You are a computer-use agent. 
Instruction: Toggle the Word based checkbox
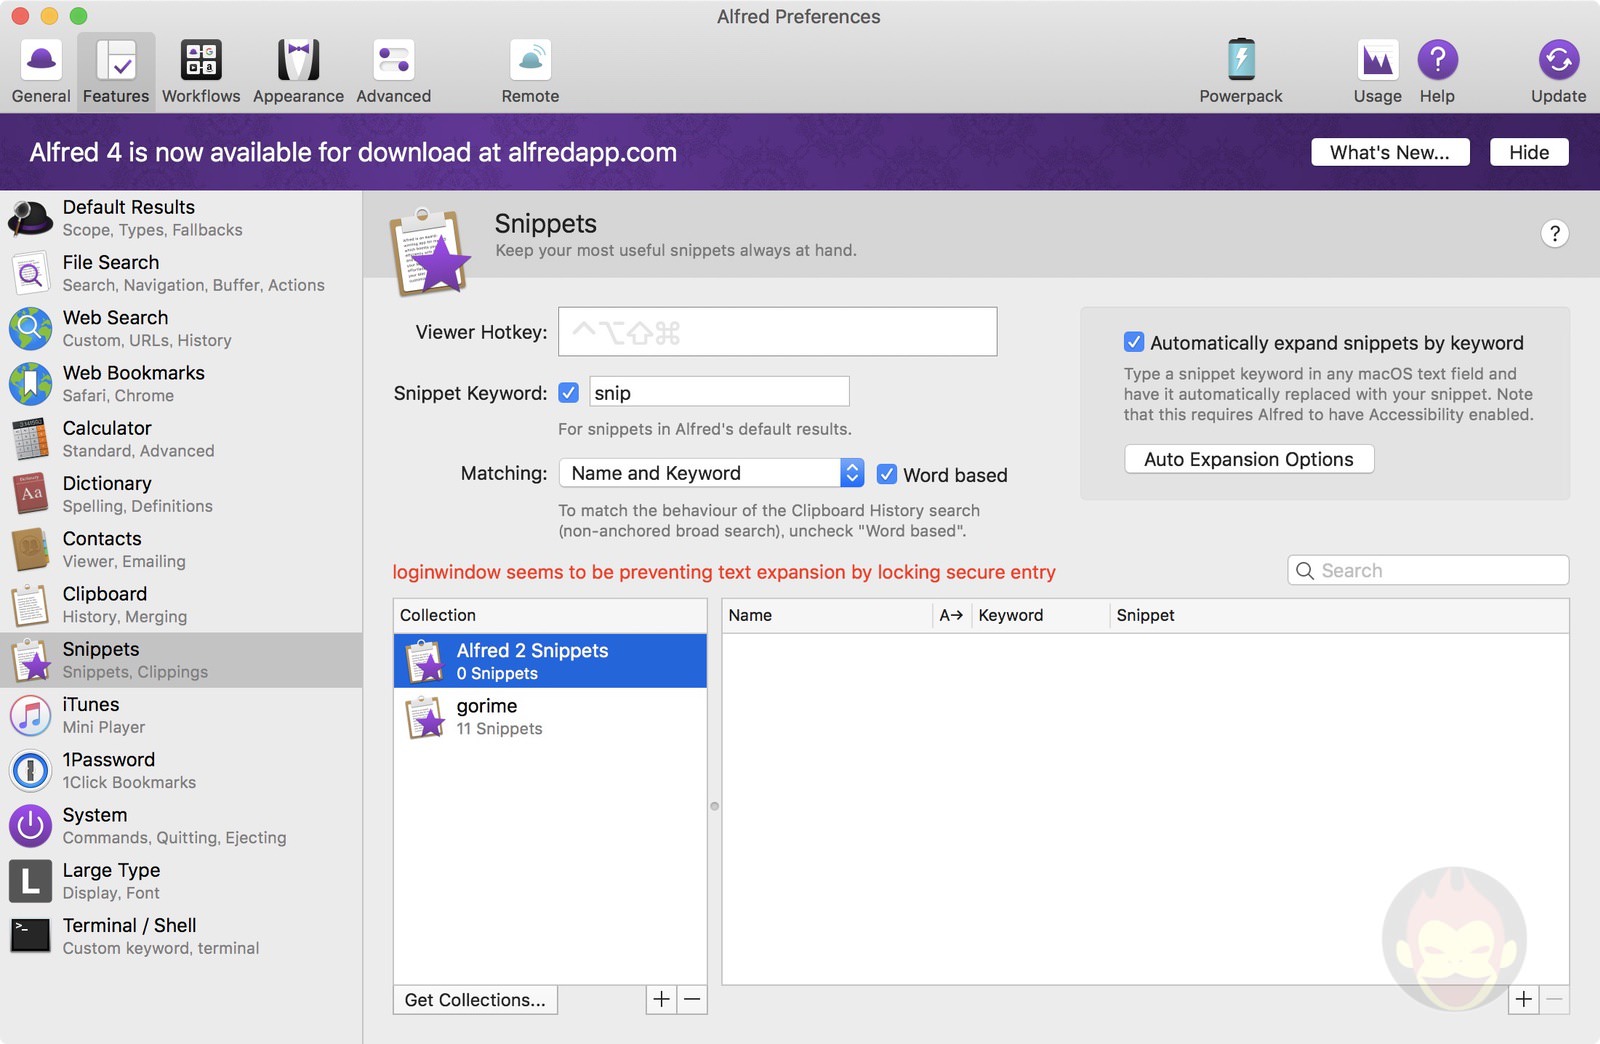pos(887,474)
